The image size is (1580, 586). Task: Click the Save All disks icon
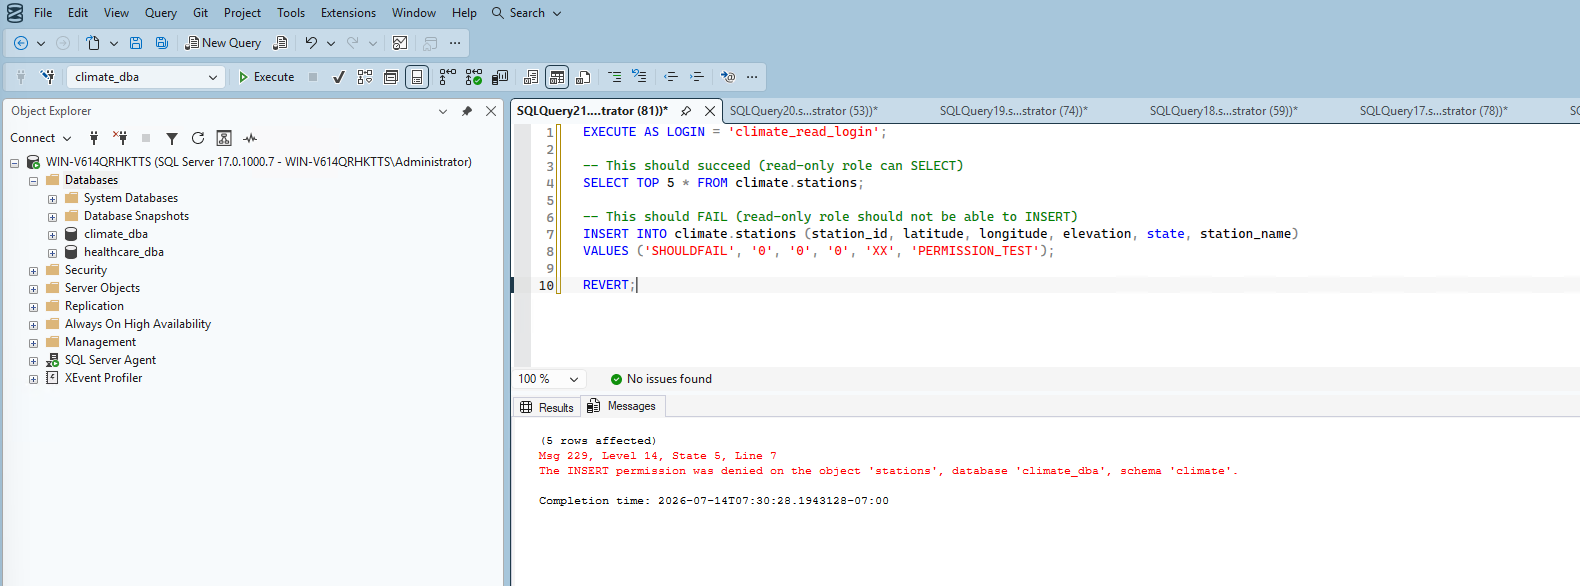[x=162, y=43]
